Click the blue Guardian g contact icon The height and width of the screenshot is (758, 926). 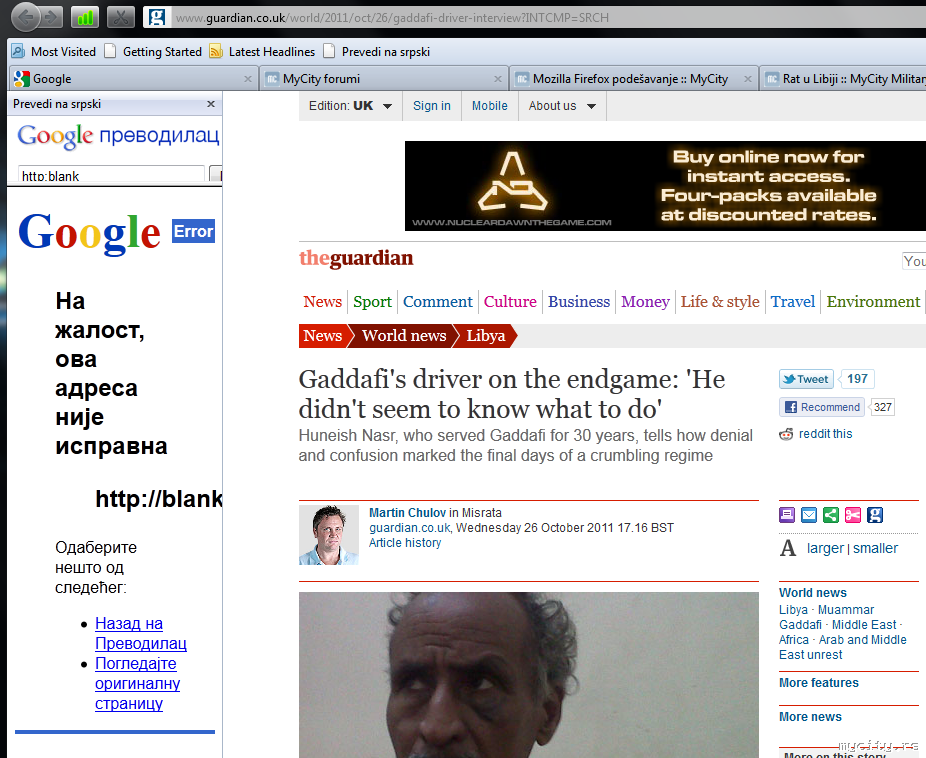875,515
